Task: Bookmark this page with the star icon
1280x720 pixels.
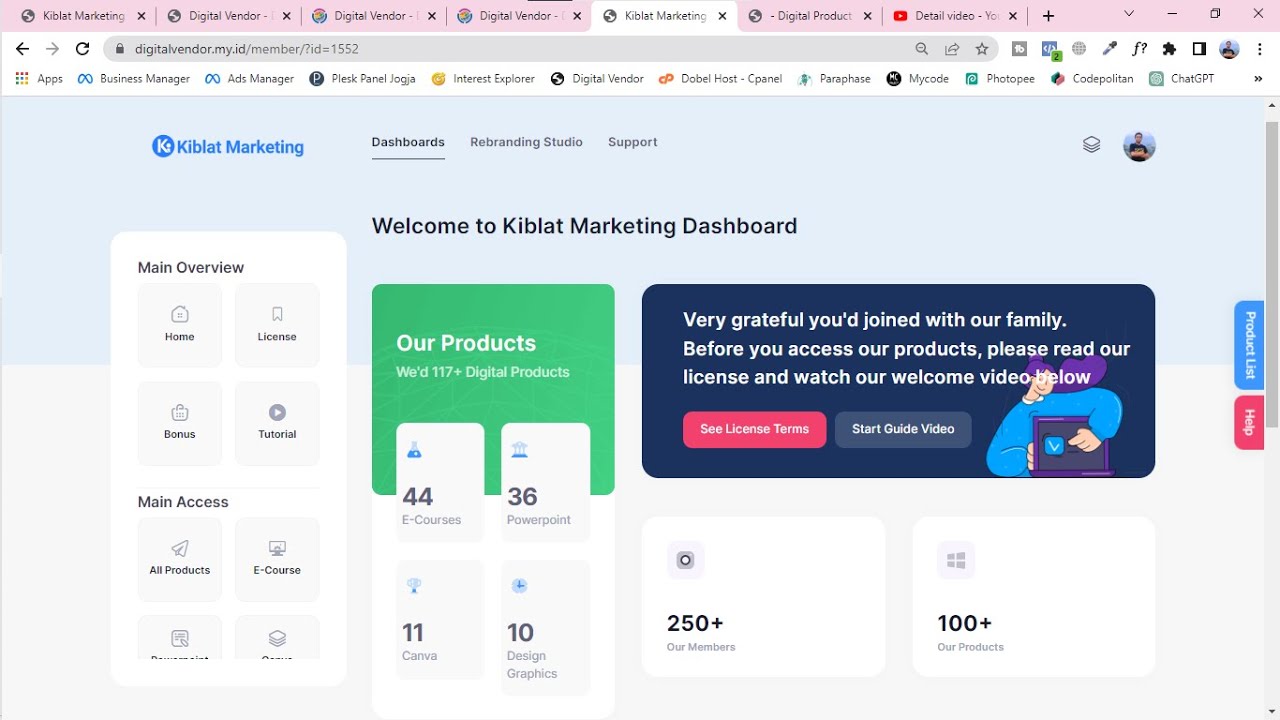Action: (982, 48)
